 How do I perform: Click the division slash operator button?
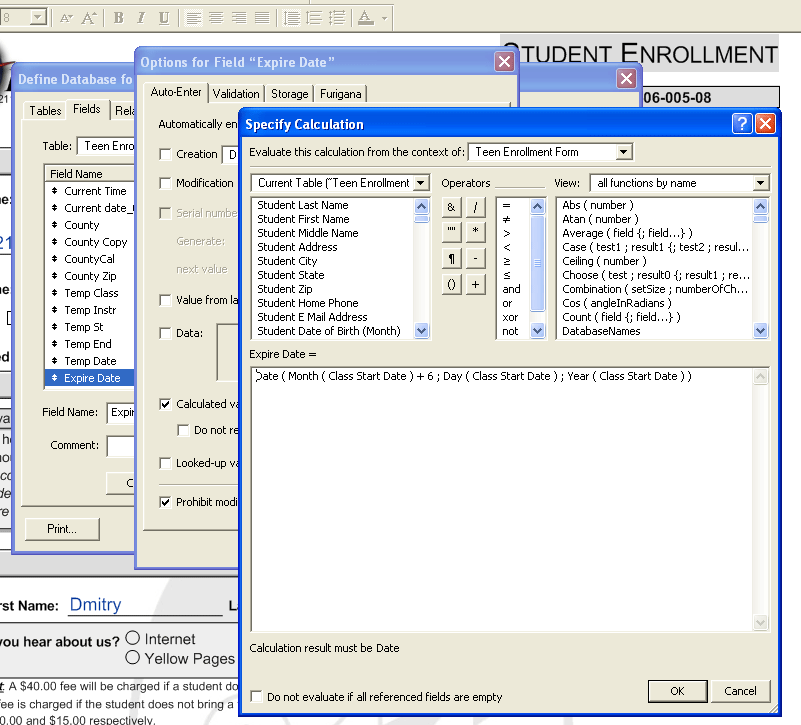pyautogui.click(x=476, y=207)
